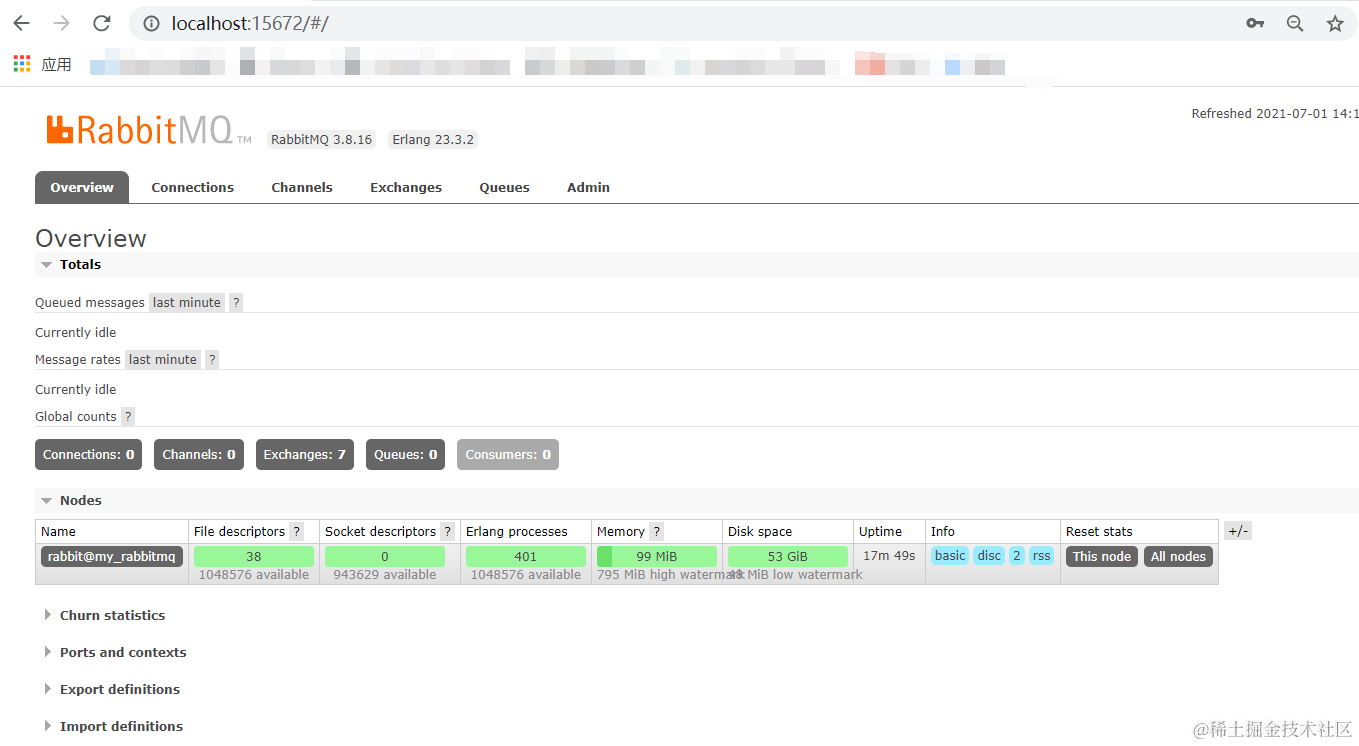Open the Connections tab

pyautogui.click(x=193, y=187)
